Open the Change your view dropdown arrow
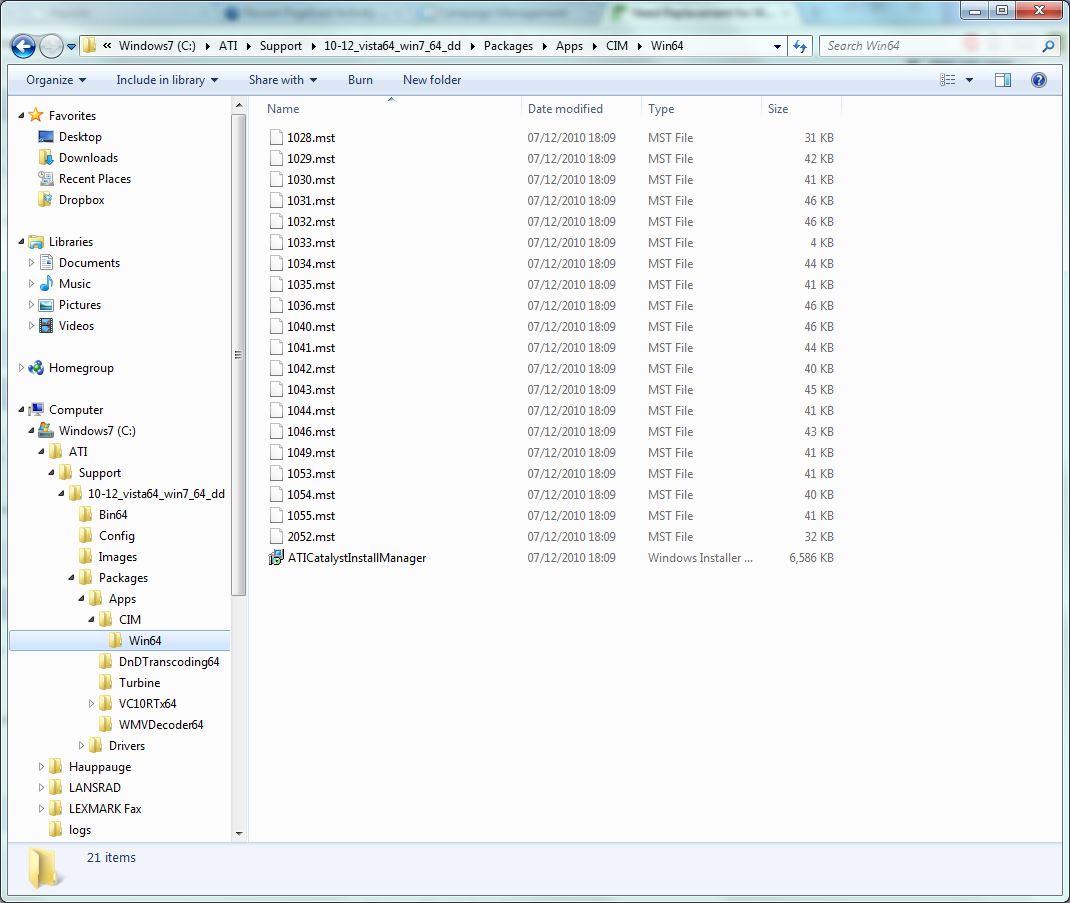Image resolution: width=1070 pixels, height=903 pixels. [x=969, y=80]
